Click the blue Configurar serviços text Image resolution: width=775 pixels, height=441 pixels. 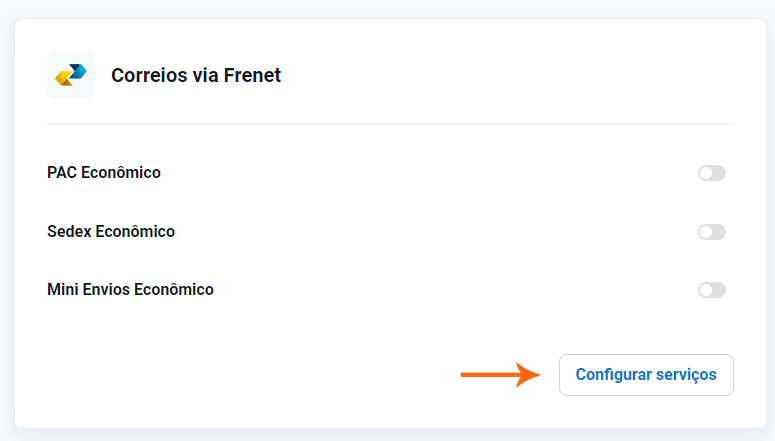click(x=646, y=375)
